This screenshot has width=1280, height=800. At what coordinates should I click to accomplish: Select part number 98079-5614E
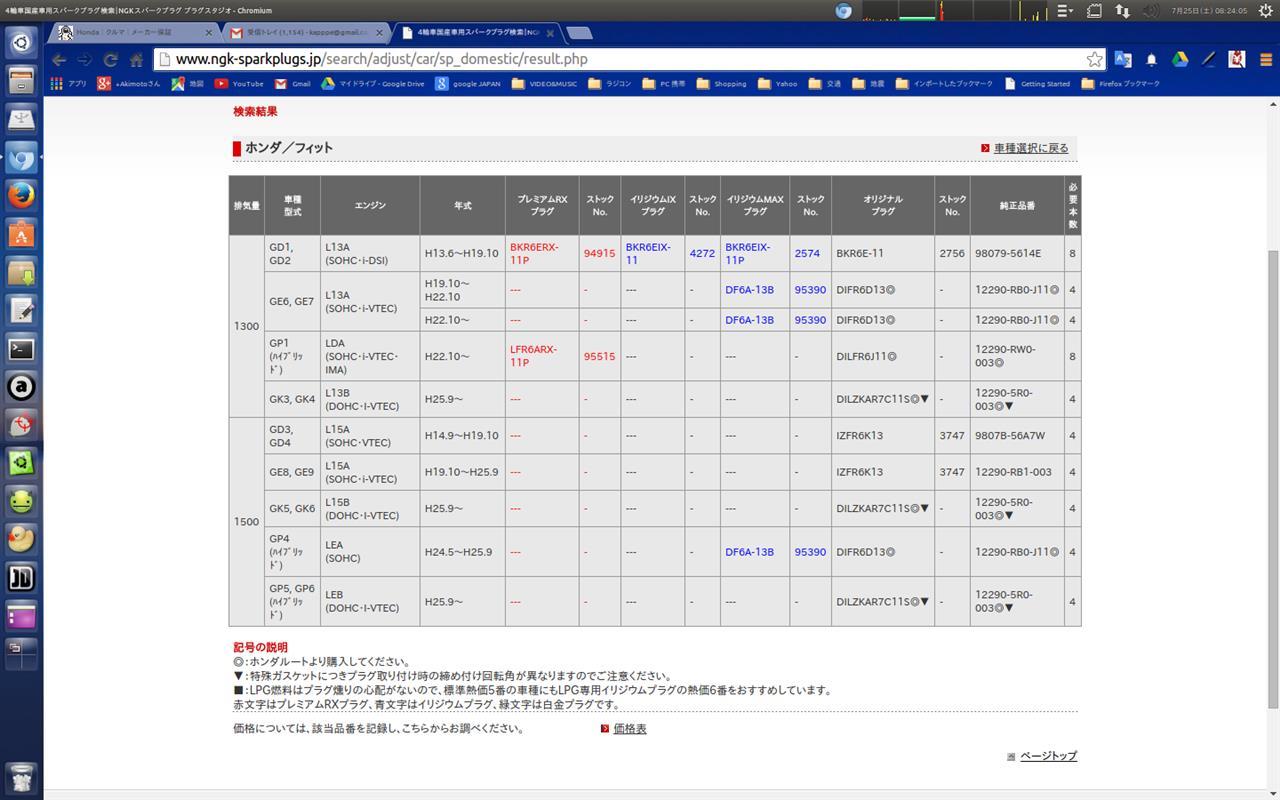tap(1008, 254)
